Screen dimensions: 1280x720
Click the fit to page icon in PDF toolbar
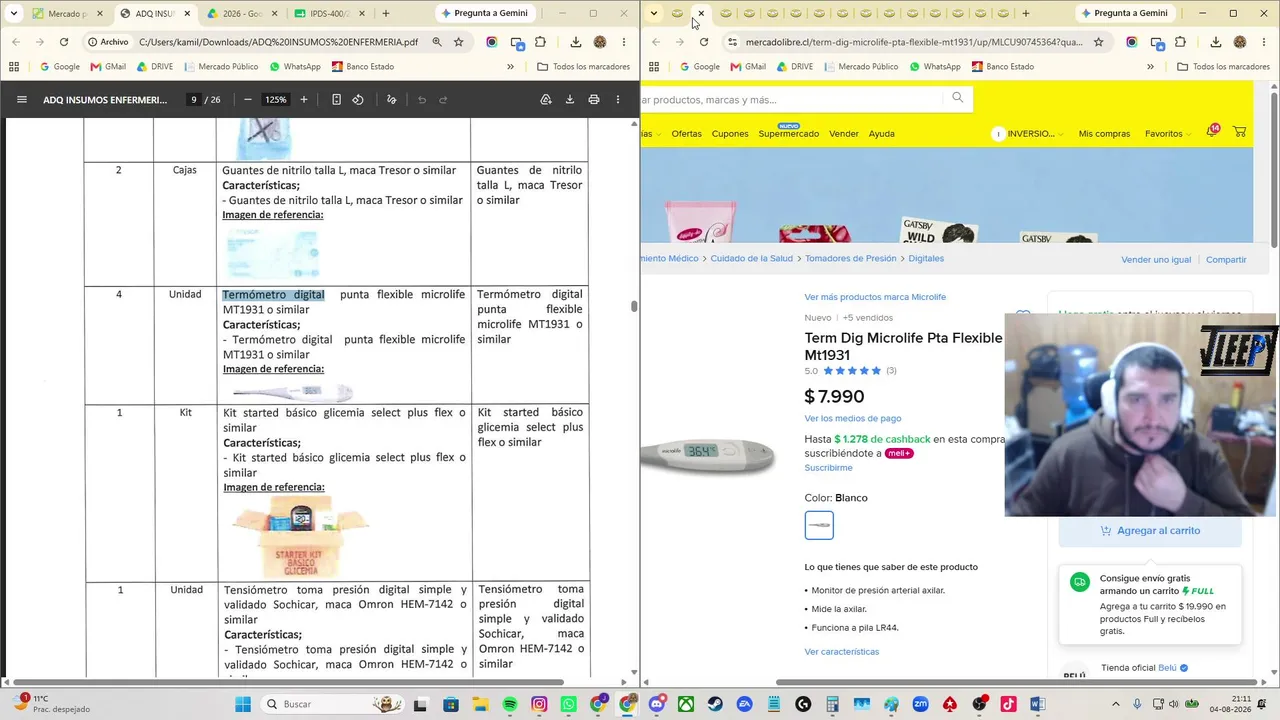[x=336, y=100]
